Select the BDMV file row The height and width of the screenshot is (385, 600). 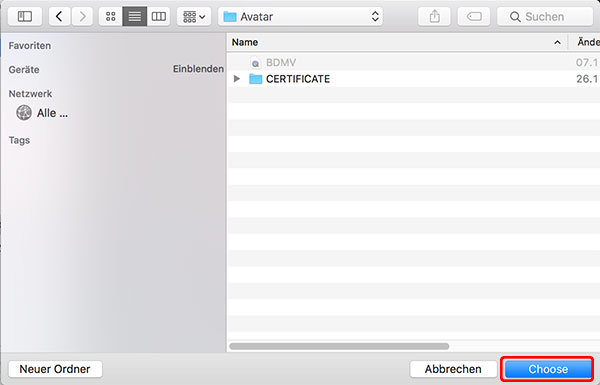(414, 62)
